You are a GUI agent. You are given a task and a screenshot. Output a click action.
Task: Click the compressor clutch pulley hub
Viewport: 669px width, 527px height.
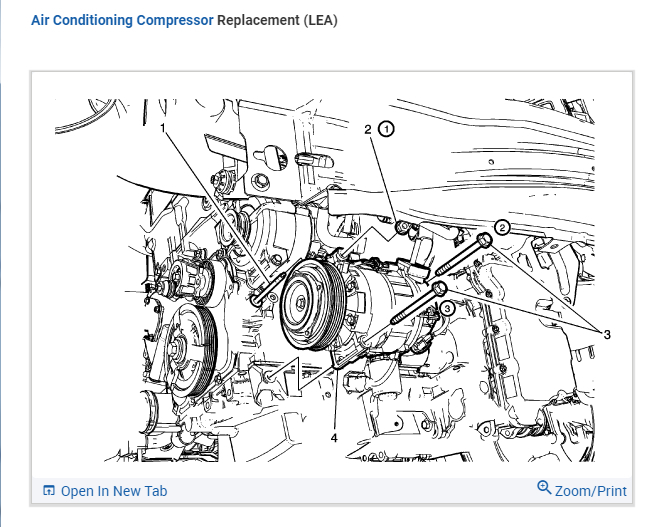[x=300, y=303]
